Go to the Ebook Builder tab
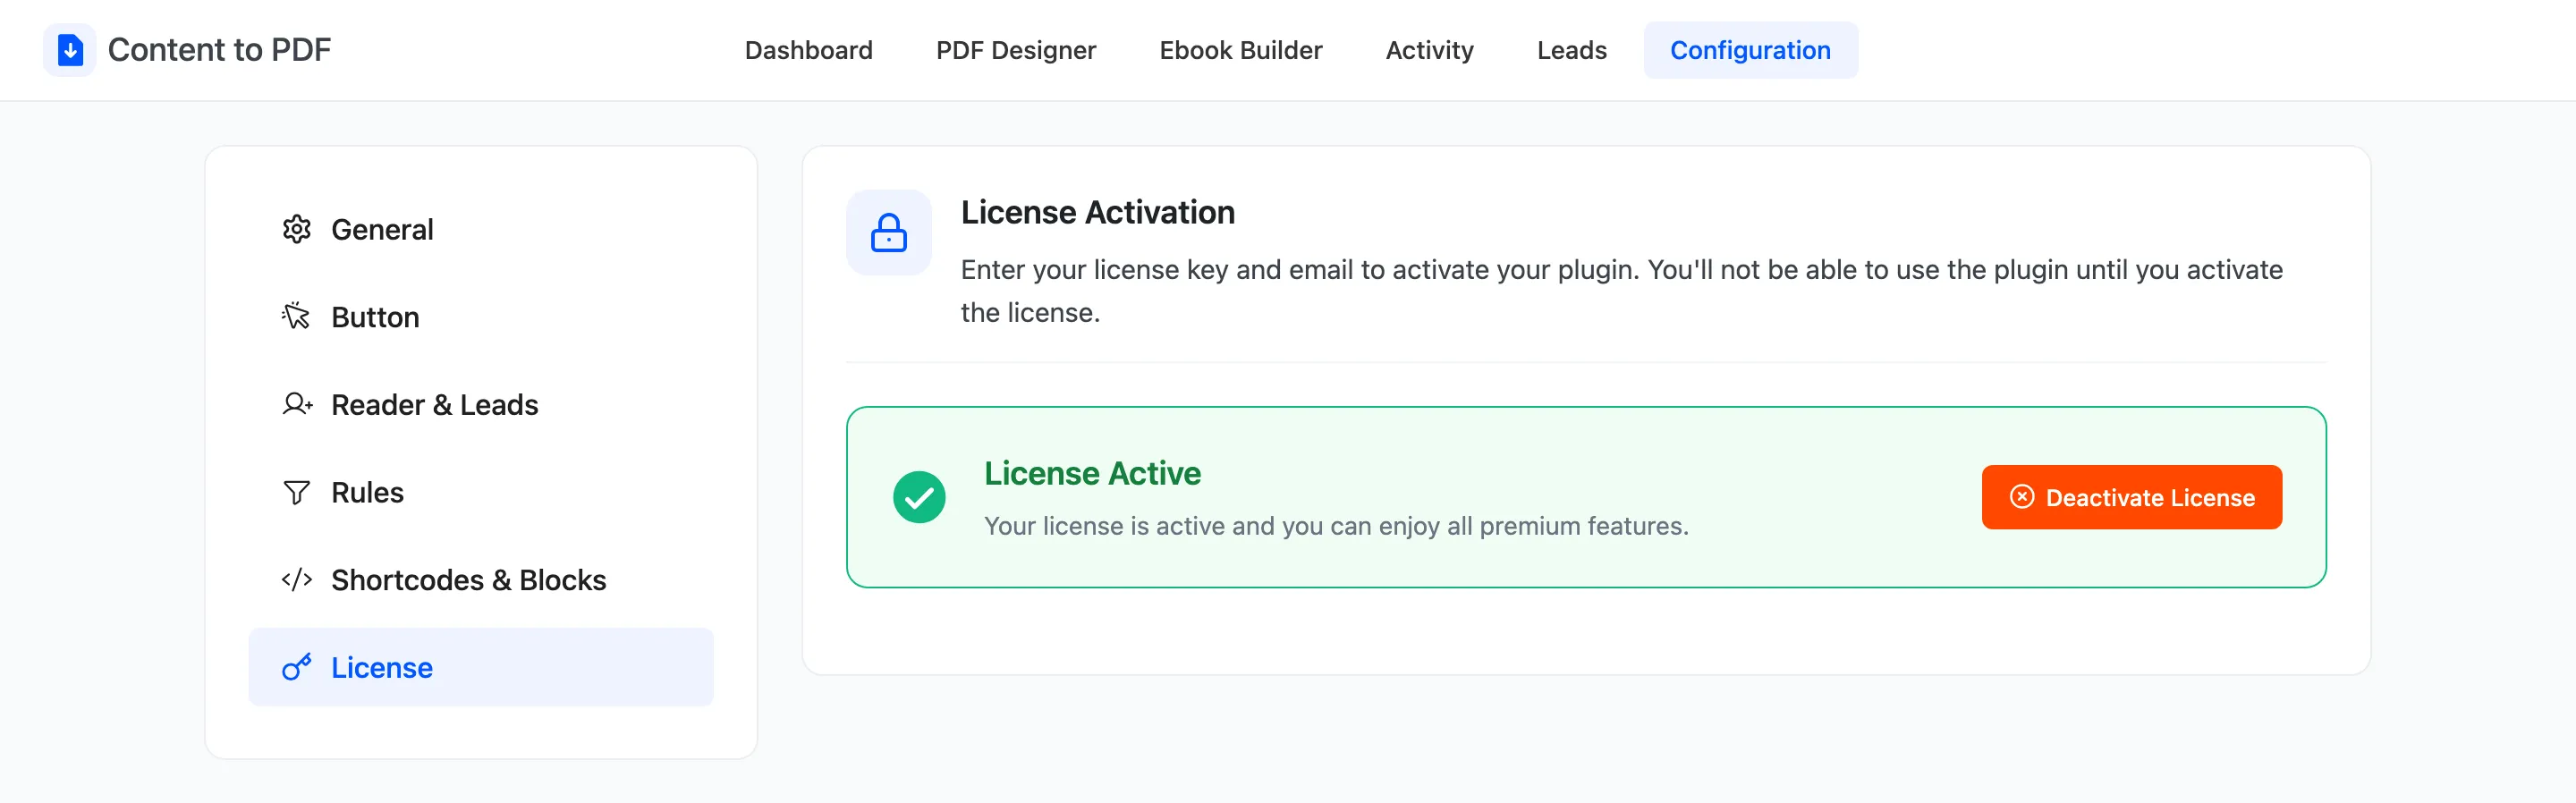The image size is (2576, 803). [x=1241, y=50]
